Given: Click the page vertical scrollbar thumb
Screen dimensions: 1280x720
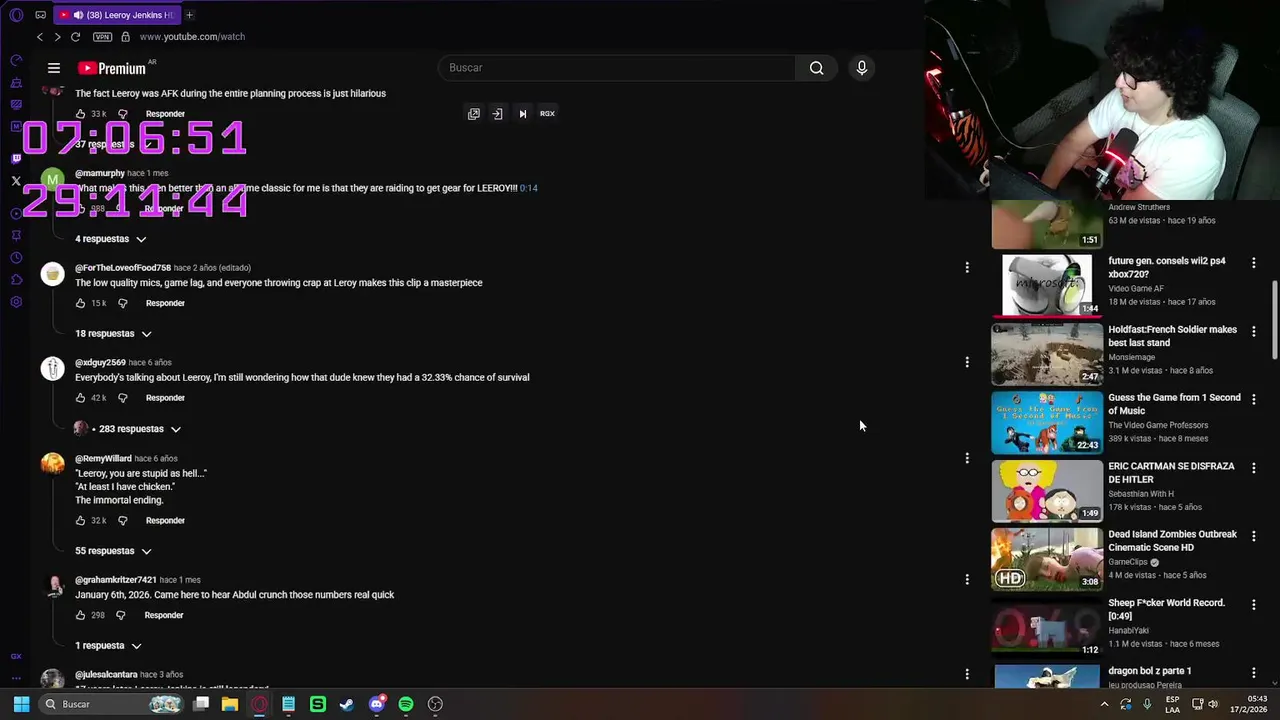Looking at the screenshot, I should (1274, 320).
